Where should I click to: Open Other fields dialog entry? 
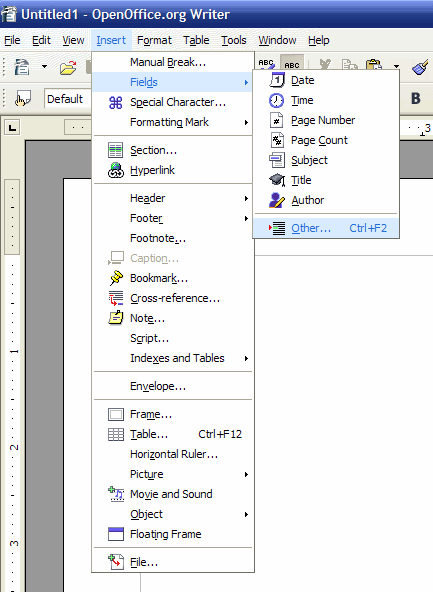point(326,228)
